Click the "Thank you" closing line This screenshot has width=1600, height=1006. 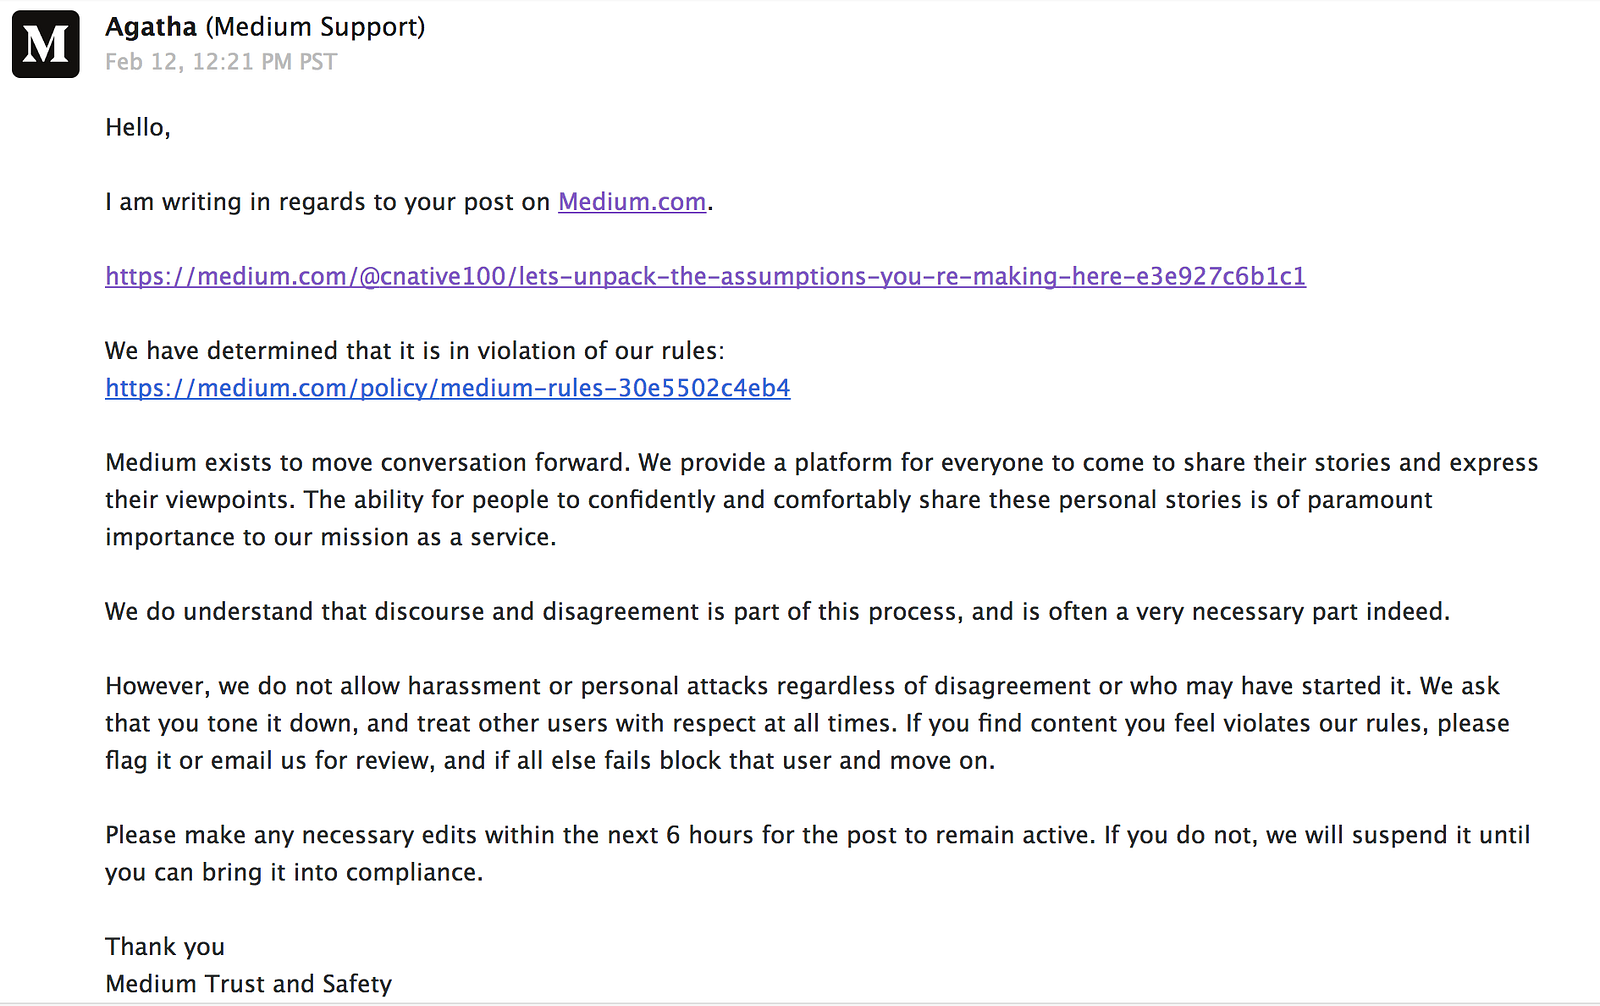pos(165,947)
